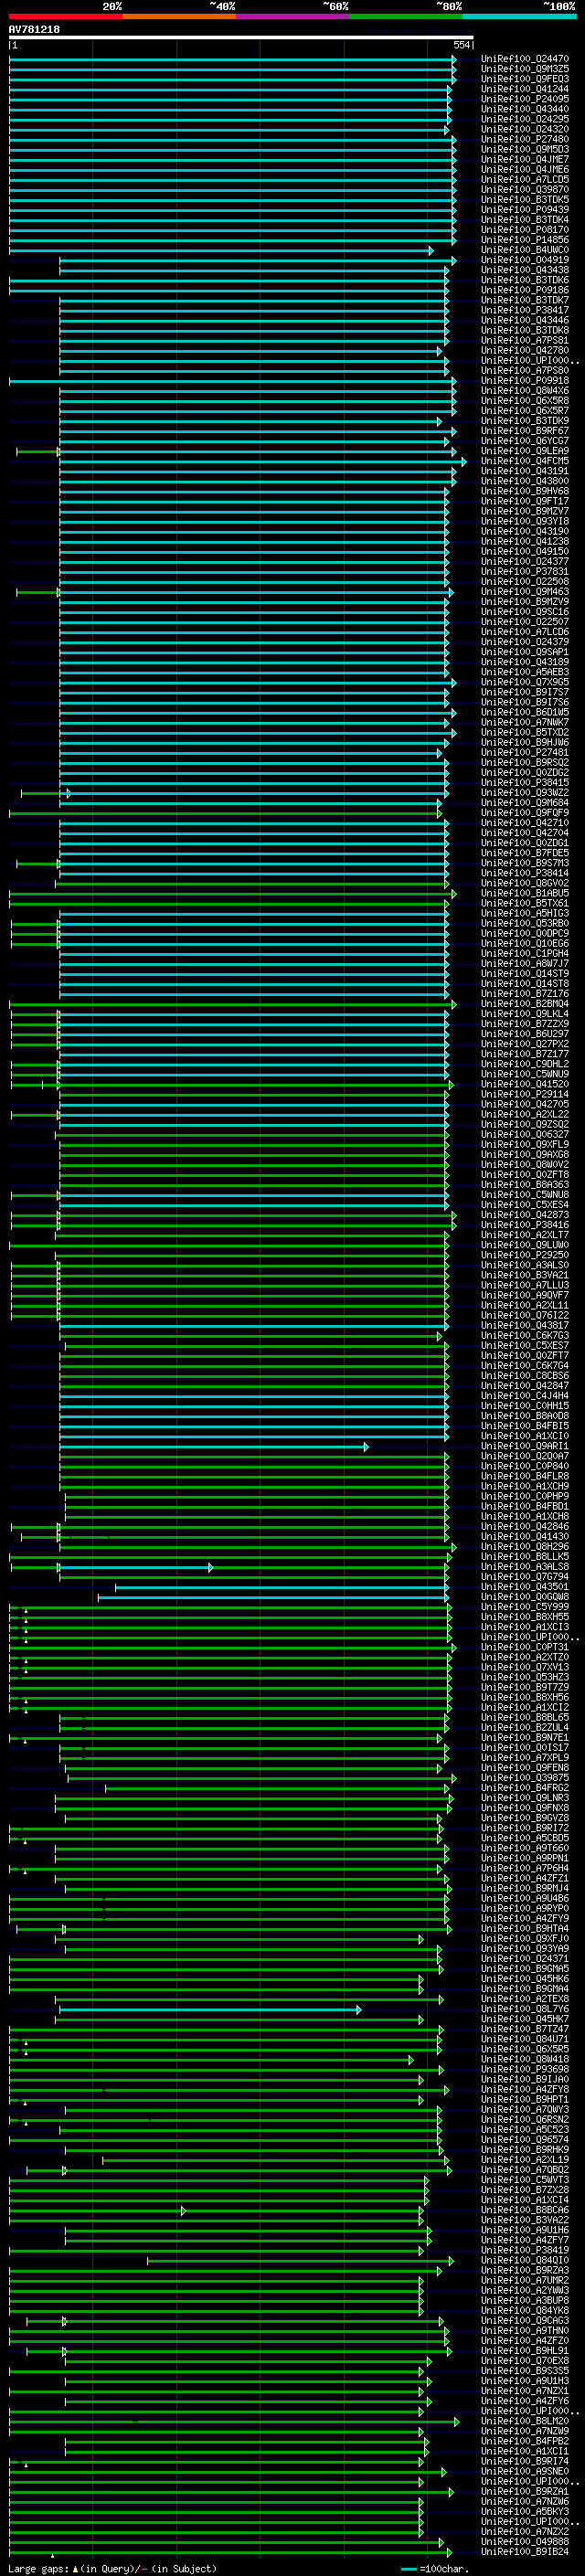The width and height of the screenshot is (585, 2576).
Task: Click the orange ~40% identity legend segment
Action: tap(179, 16)
